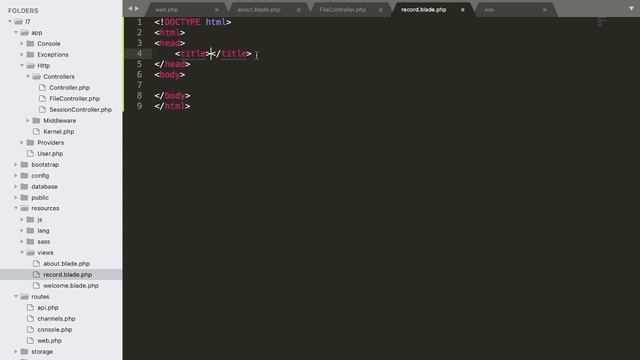Click the Exceptions folder icon
The image size is (640, 360).
30,54
